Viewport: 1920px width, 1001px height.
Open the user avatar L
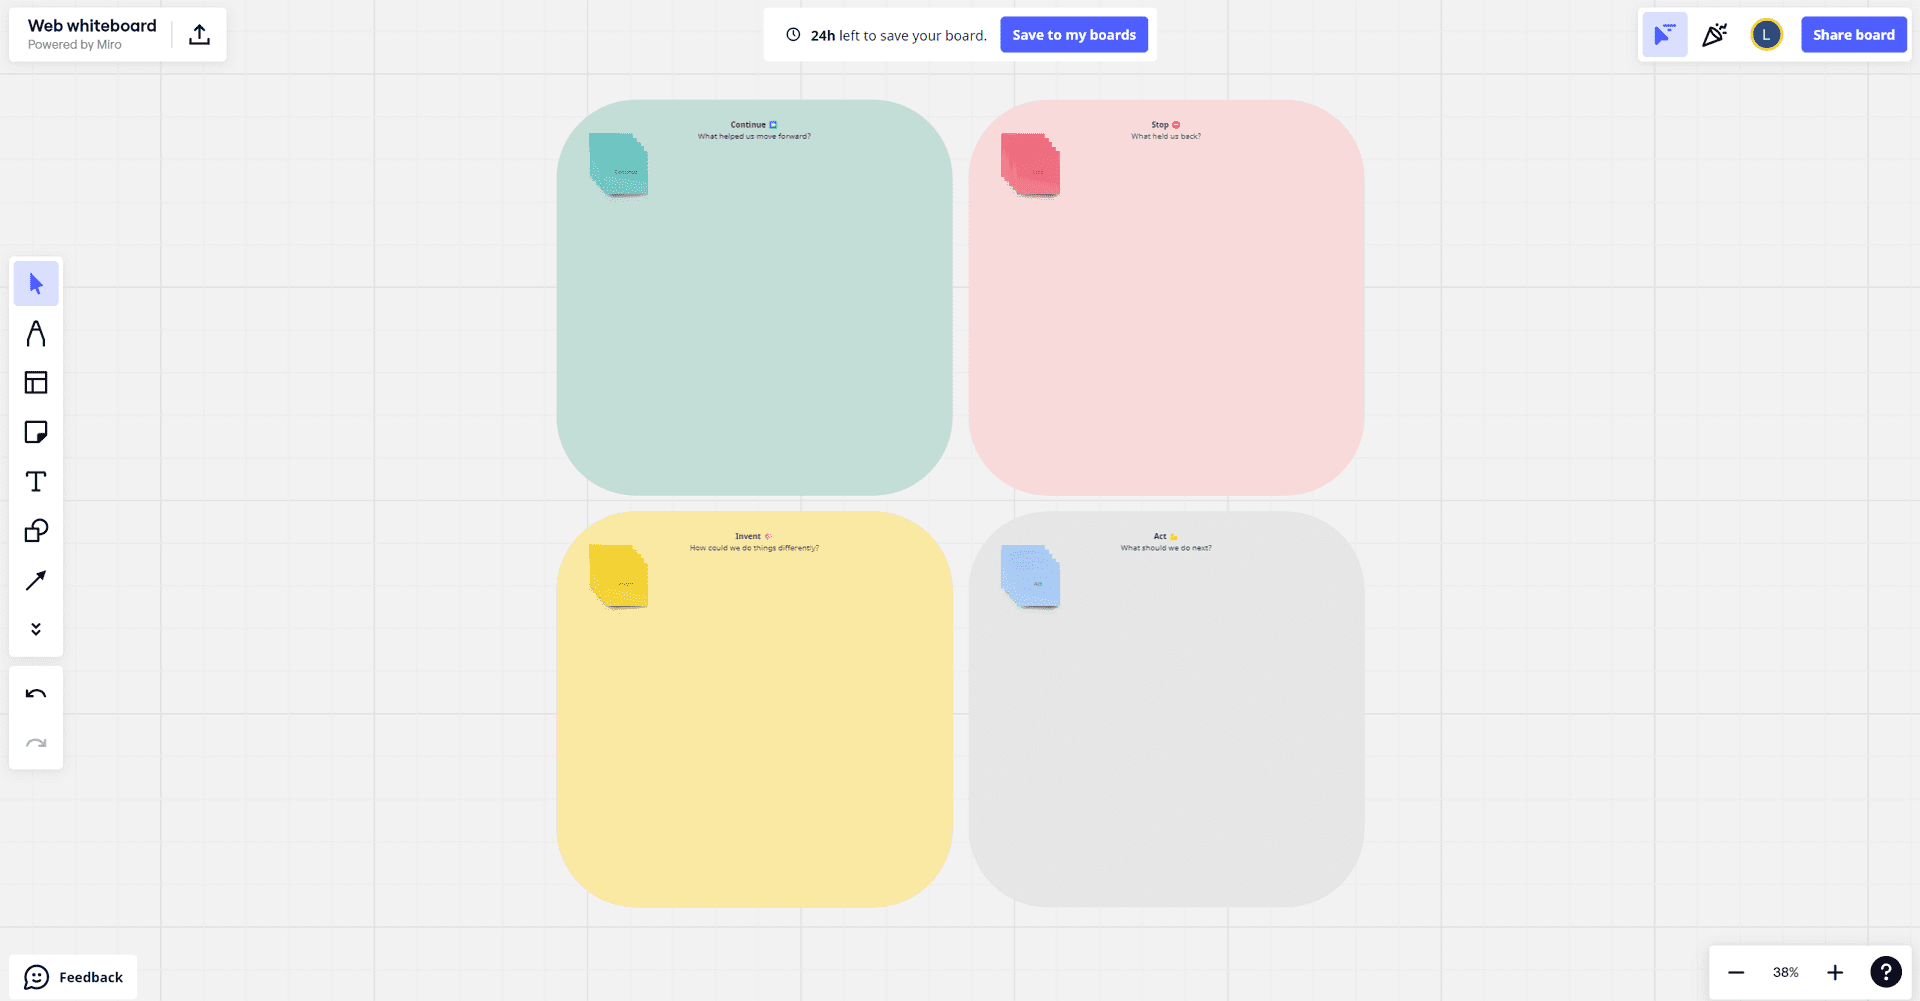(1767, 35)
